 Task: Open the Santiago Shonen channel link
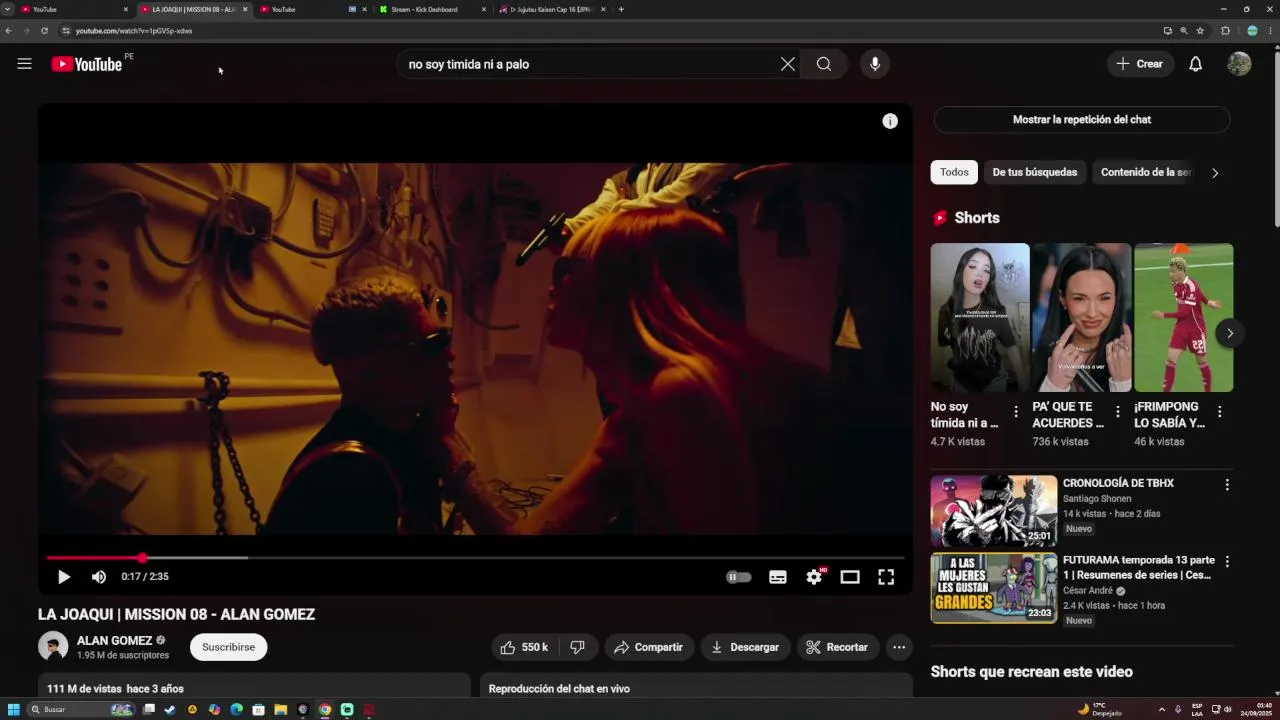click(x=1097, y=499)
